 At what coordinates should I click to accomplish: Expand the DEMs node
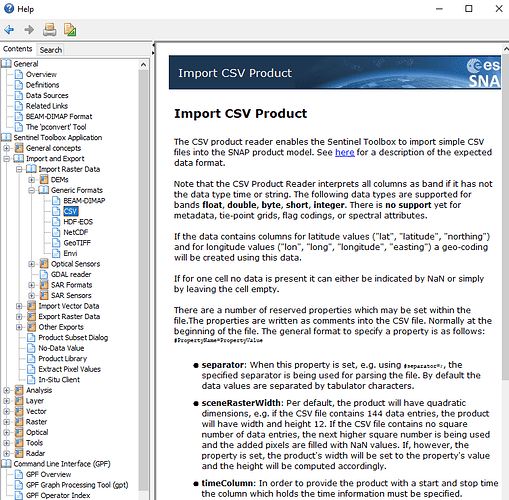click(31, 180)
